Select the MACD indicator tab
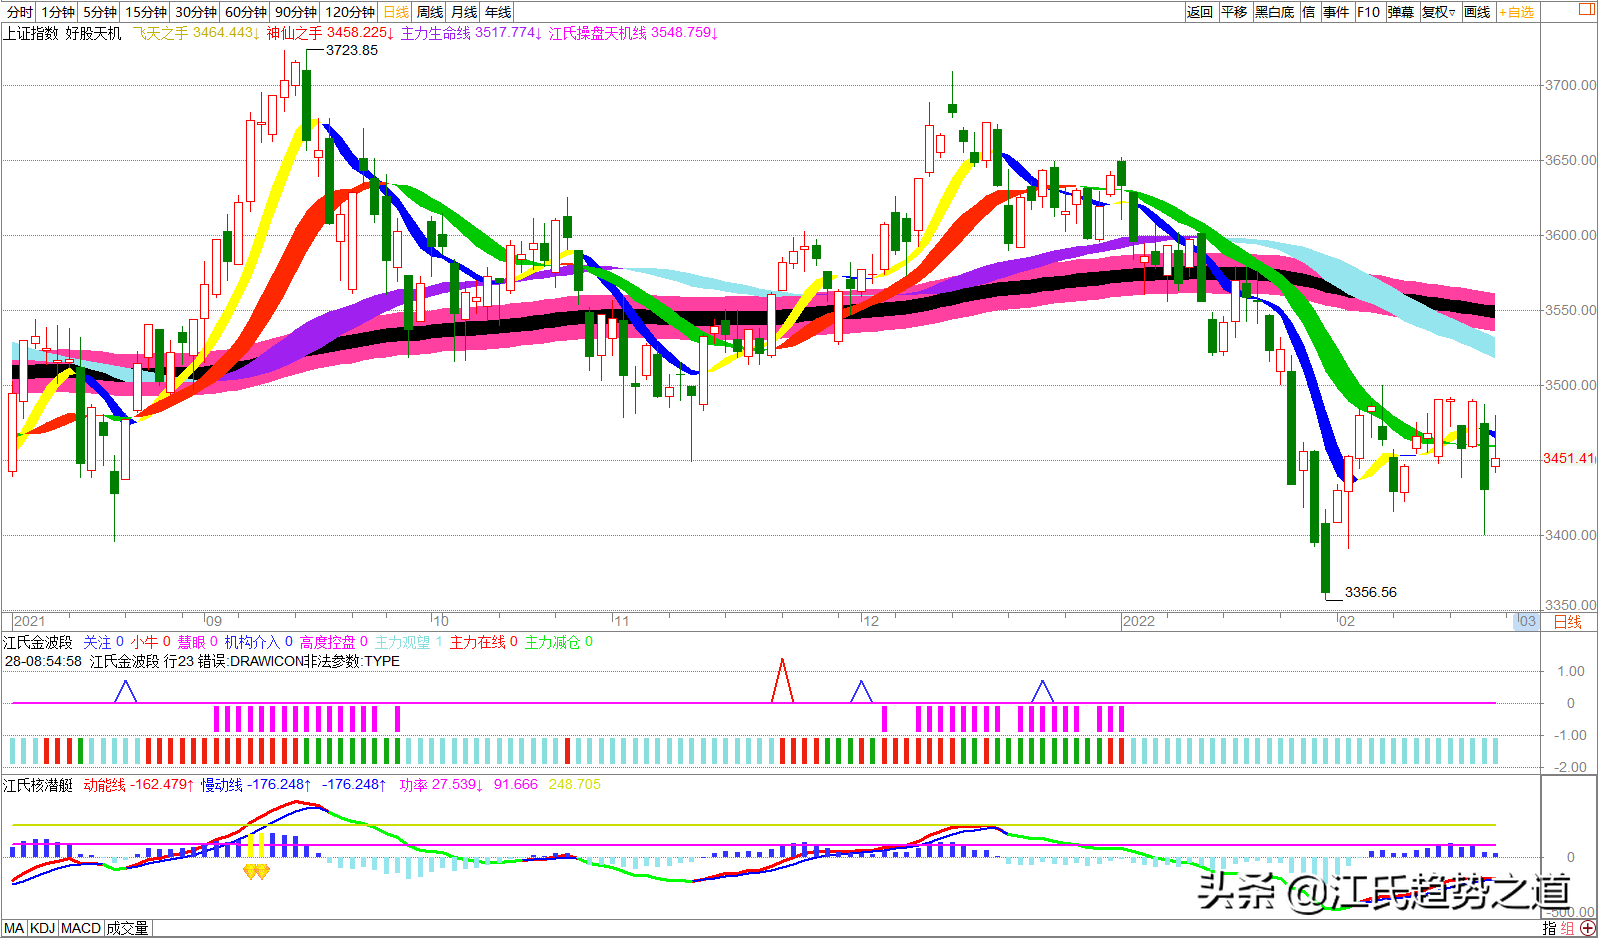Screen dimensions: 1598x939 coord(81,928)
